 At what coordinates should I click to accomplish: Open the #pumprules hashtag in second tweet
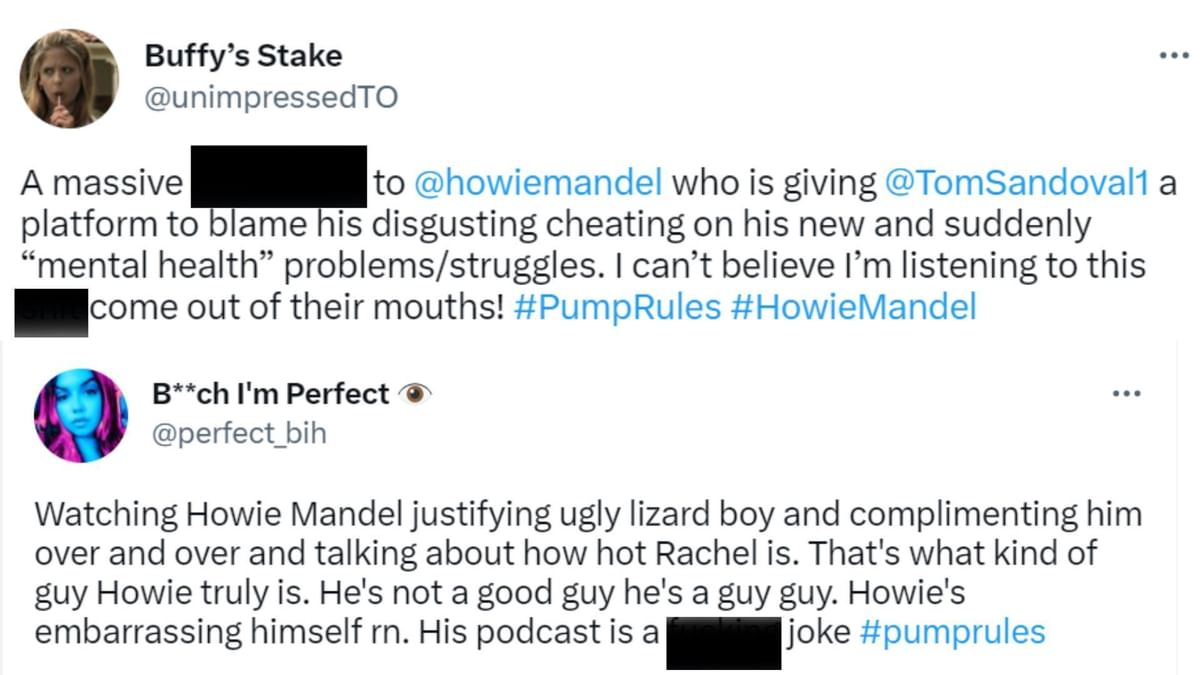click(x=954, y=632)
